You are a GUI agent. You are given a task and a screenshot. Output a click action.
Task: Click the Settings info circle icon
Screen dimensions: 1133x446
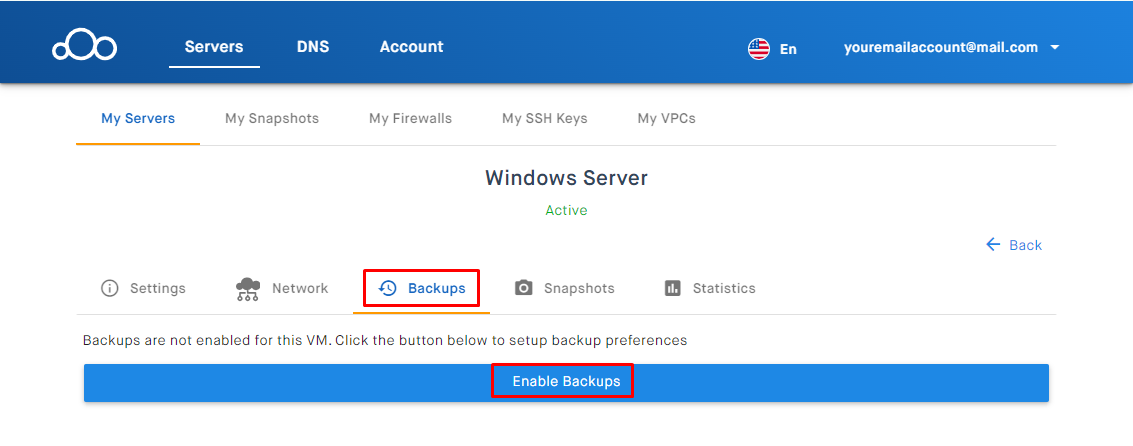[x=110, y=288]
